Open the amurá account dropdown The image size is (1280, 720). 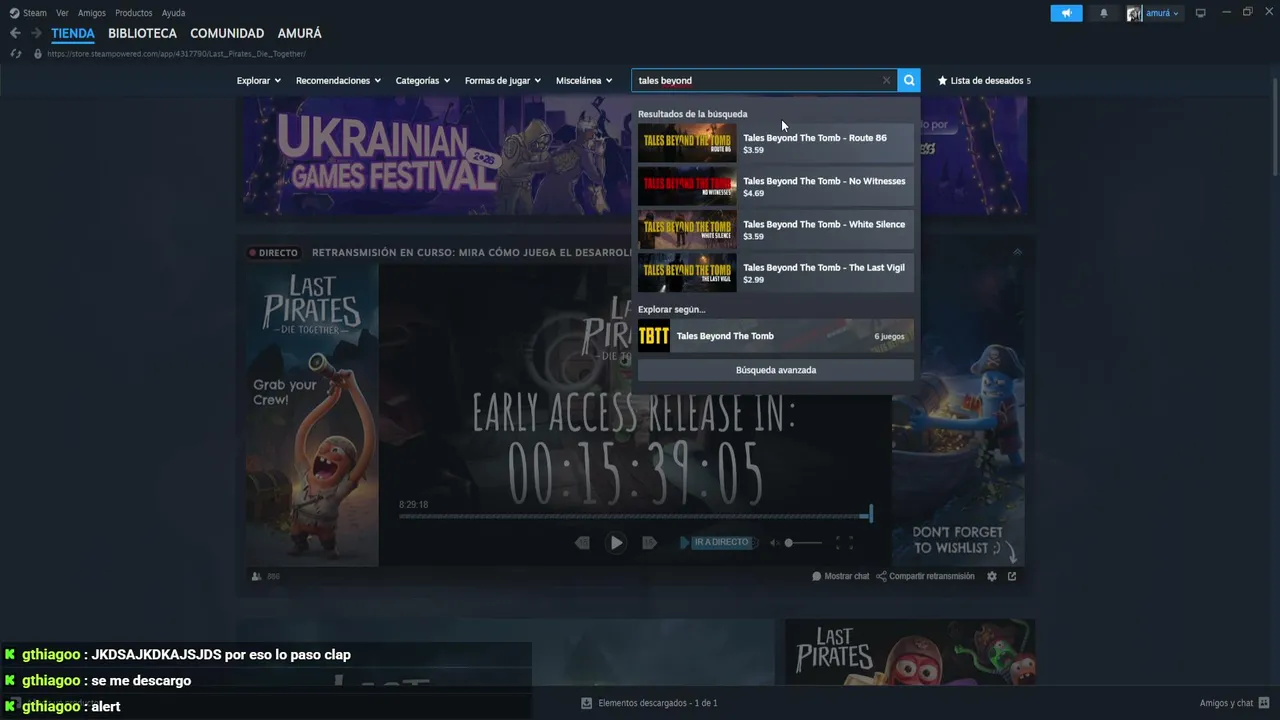[x=1163, y=13]
